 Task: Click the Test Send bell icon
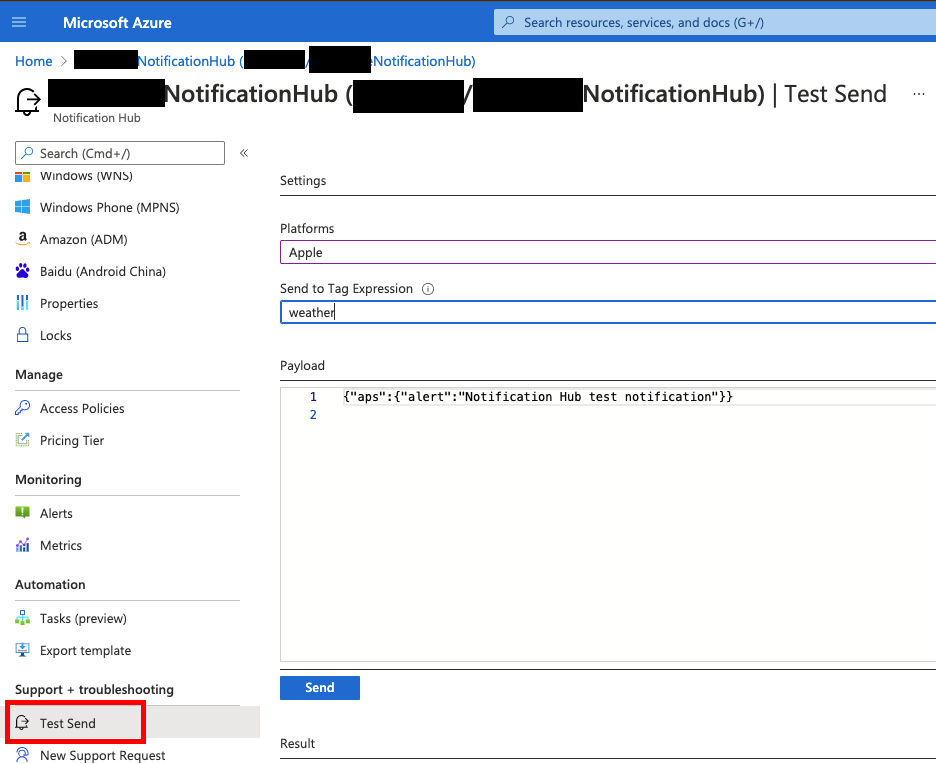pyautogui.click(x=22, y=723)
